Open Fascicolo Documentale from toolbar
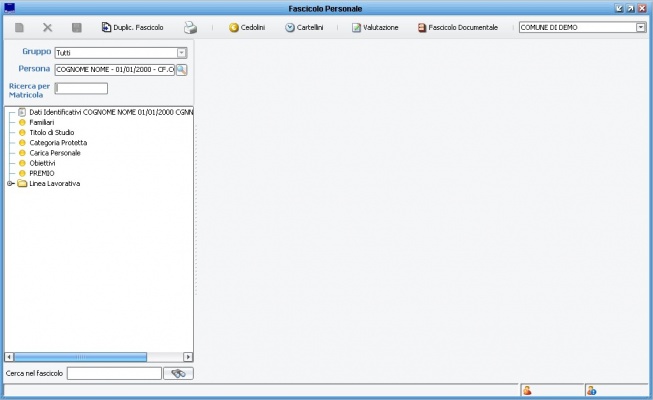The width and height of the screenshot is (653, 400). 458,28
